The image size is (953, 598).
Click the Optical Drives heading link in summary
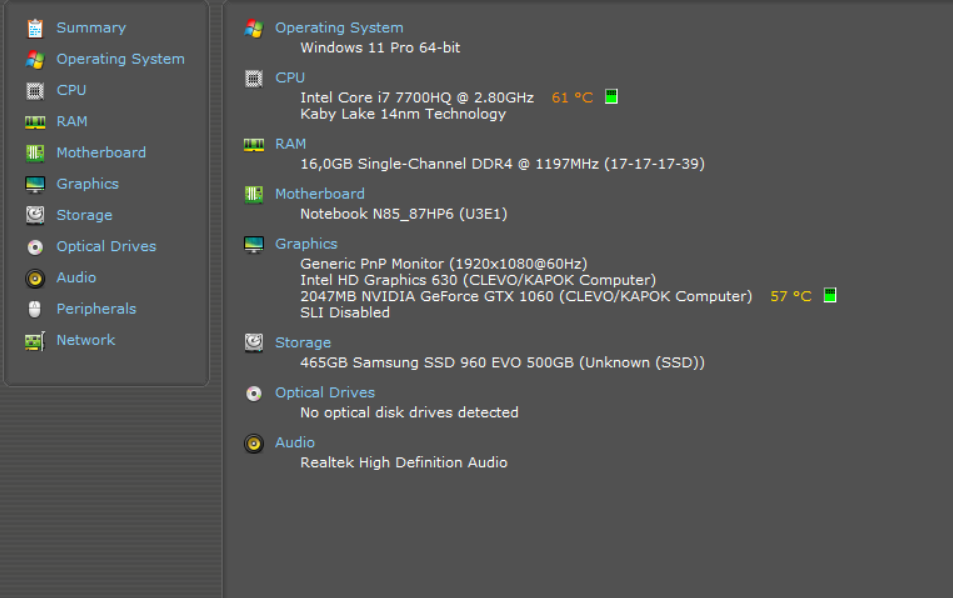[325, 393]
